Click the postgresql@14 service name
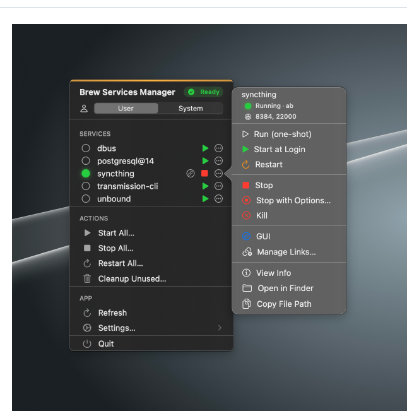The width and height of the screenshot is (407, 418). pos(125,161)
